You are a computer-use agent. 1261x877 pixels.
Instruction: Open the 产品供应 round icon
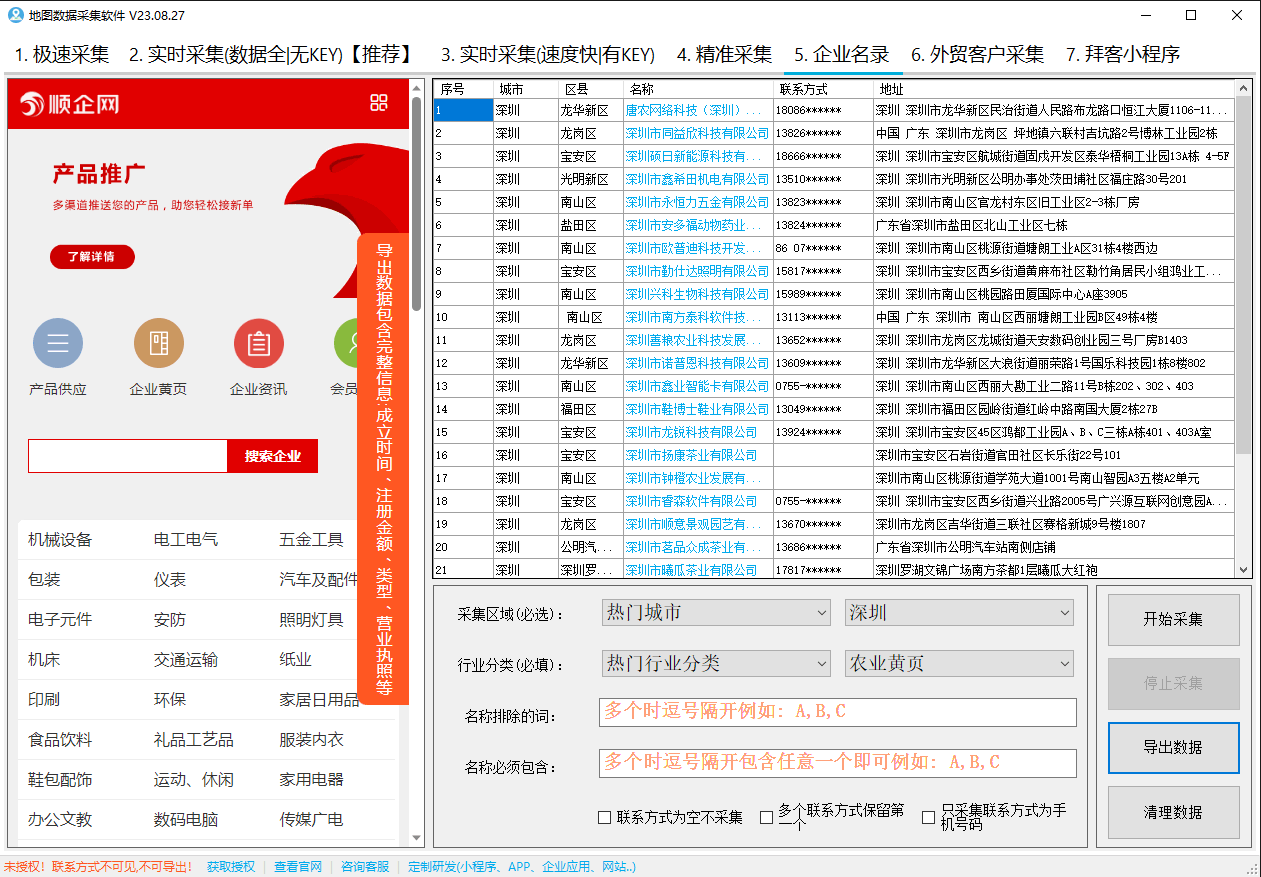point(58,344)
